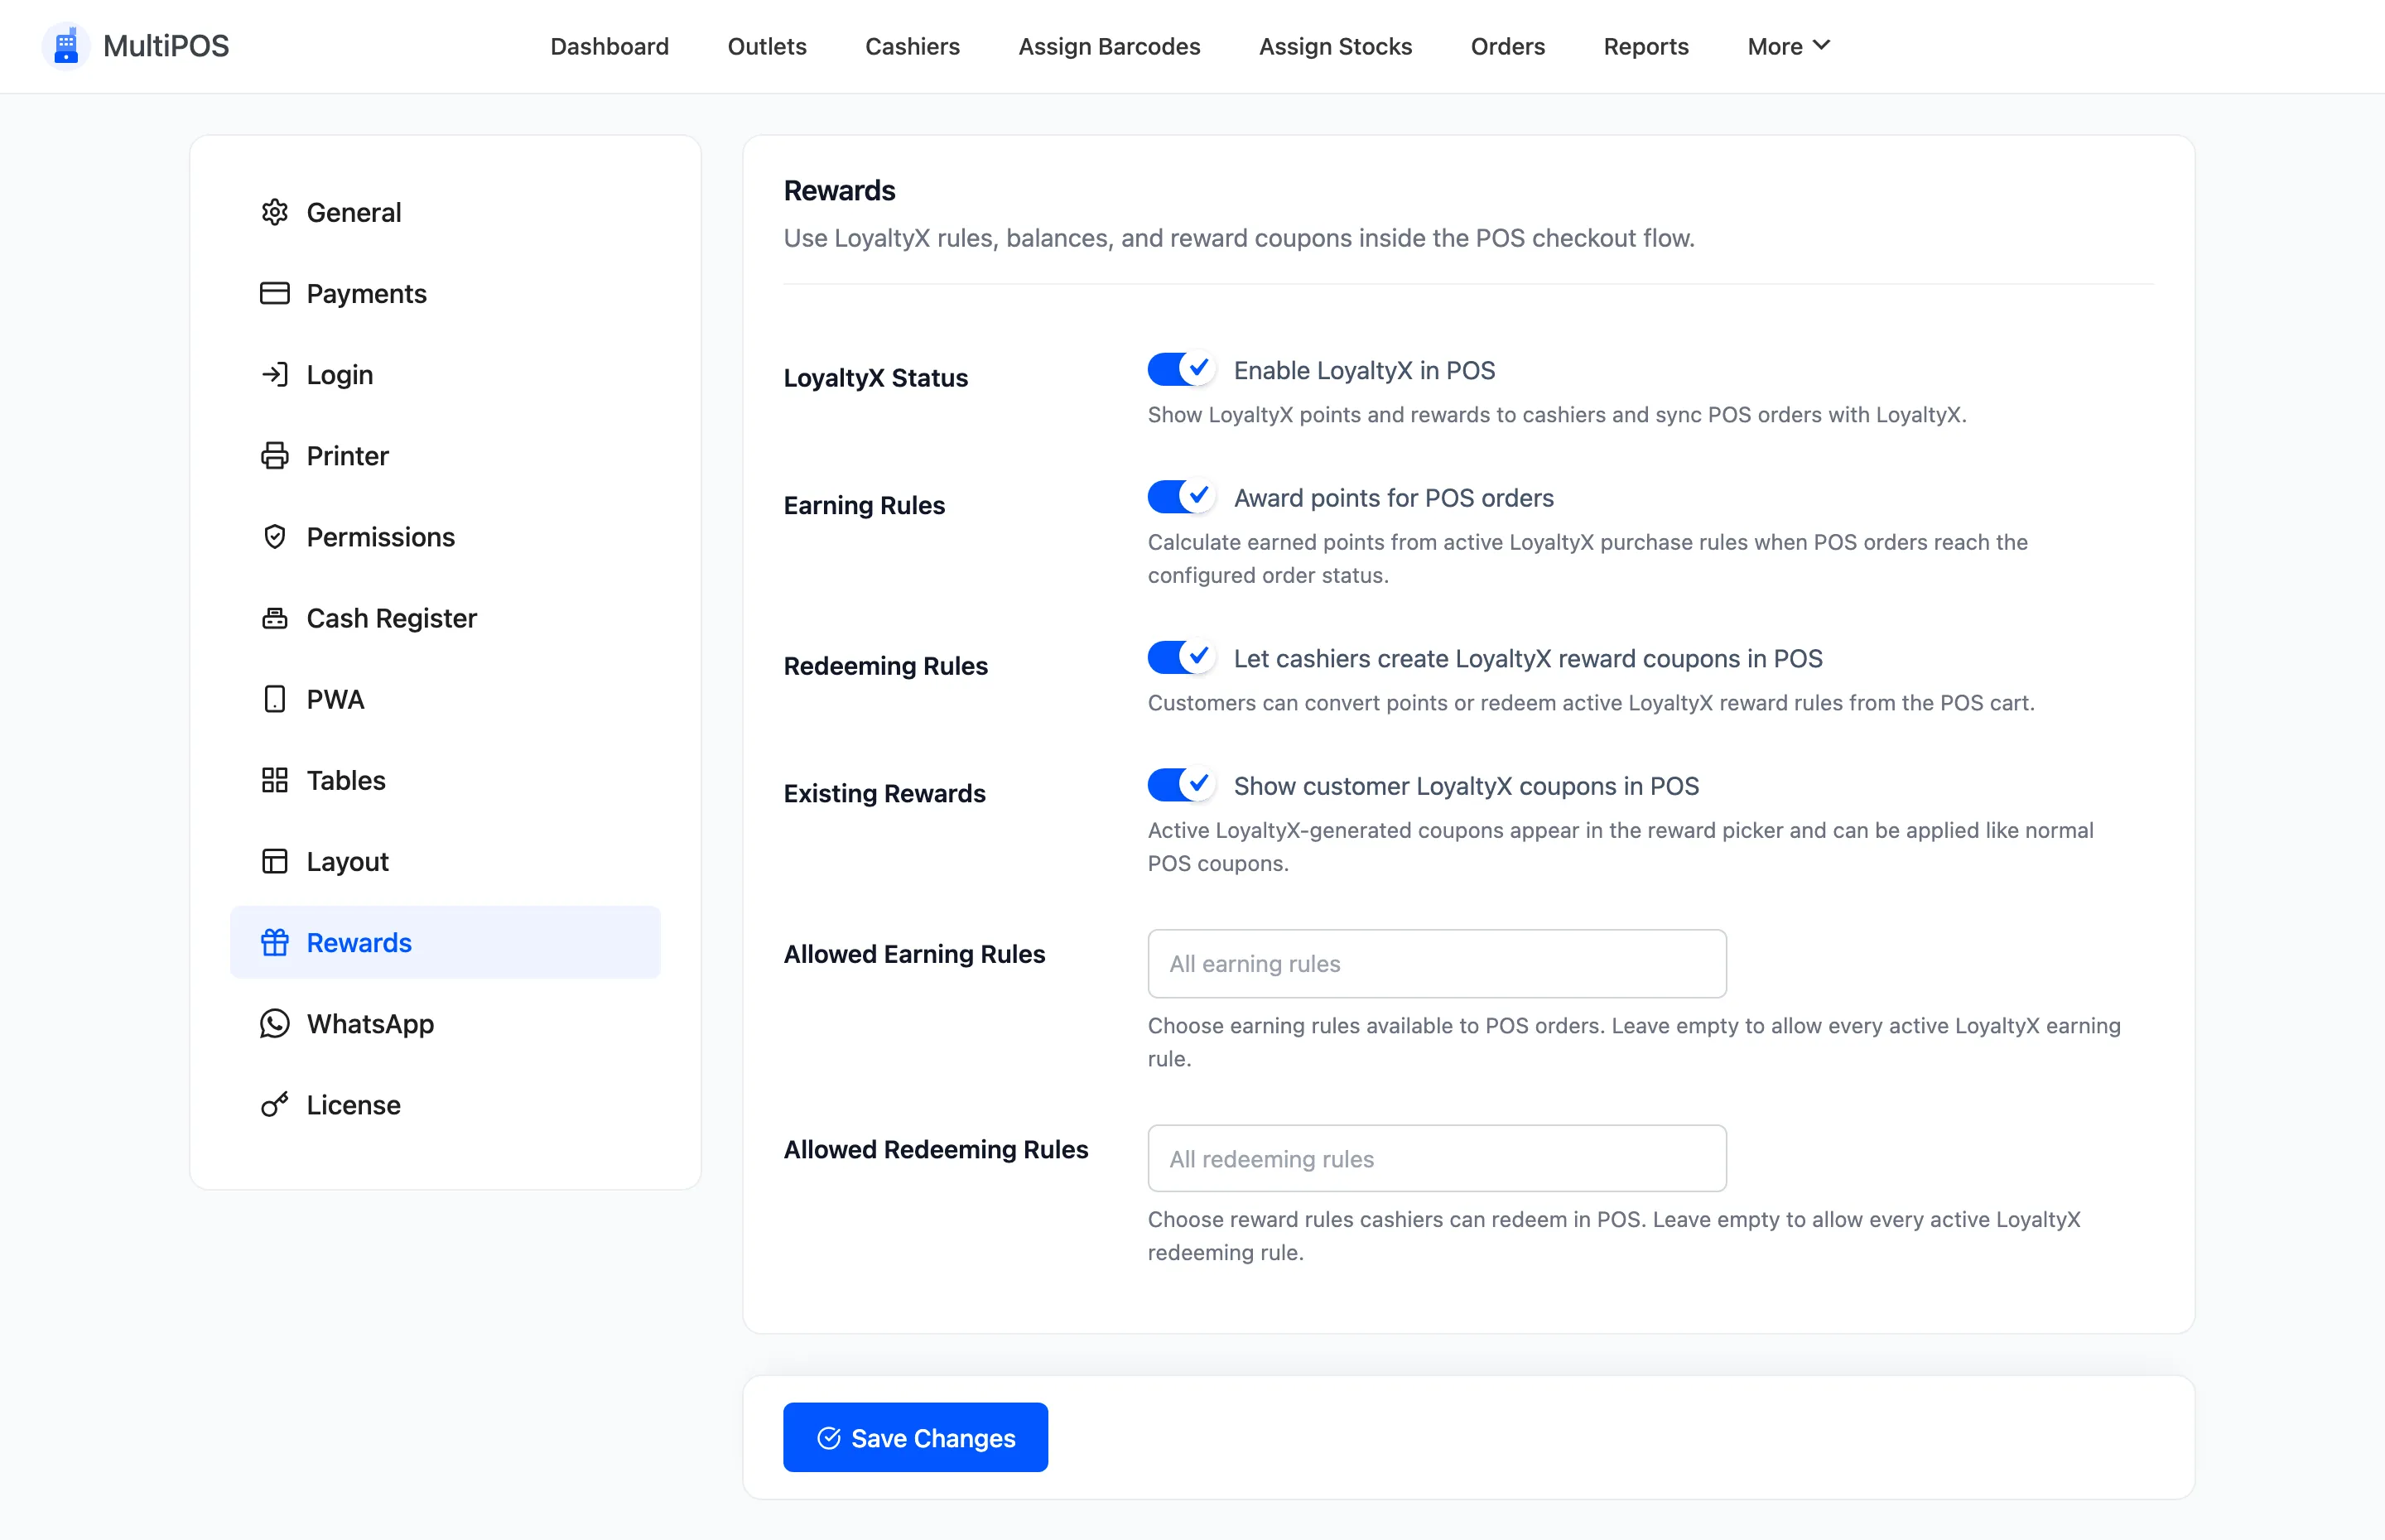The width and height of the screenshot is (2385, 1540).
Task: Click the General gear icon
Action: pyautogui.click(x=274, y=212)
